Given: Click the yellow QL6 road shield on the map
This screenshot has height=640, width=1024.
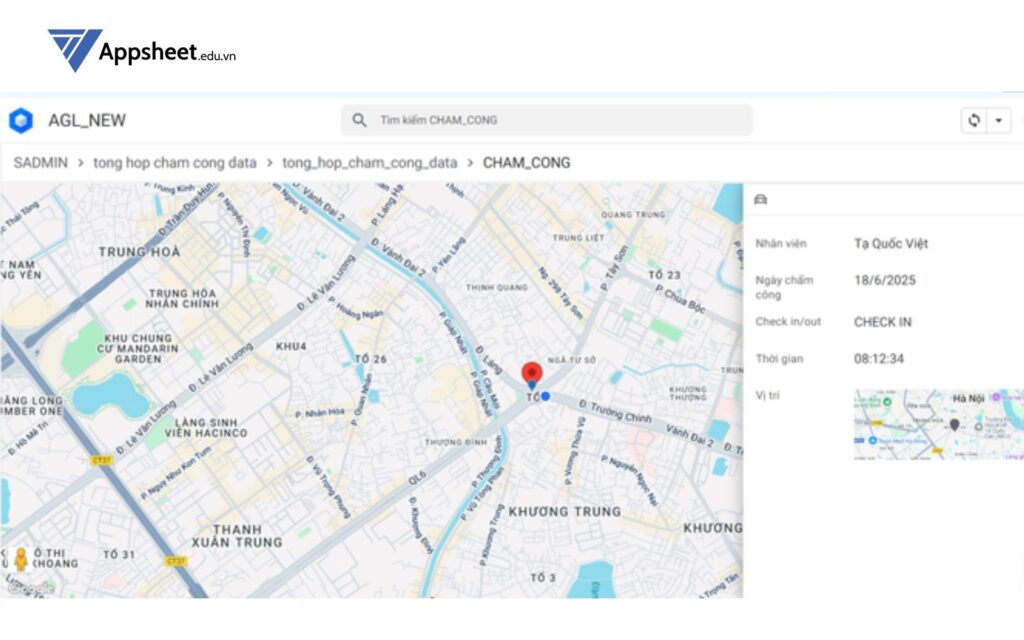Looking at the screenshot, I should pyautogui.click(x=418, y=475).
